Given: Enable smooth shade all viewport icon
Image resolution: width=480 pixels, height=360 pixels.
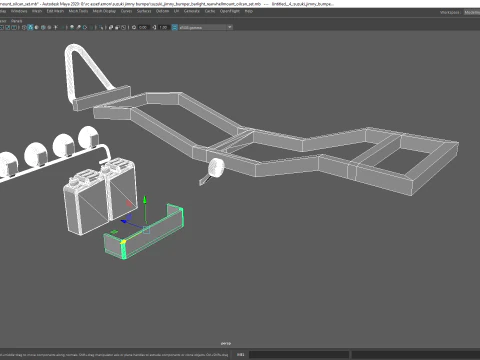Looking at the screenshot, I should coord(30,27).
